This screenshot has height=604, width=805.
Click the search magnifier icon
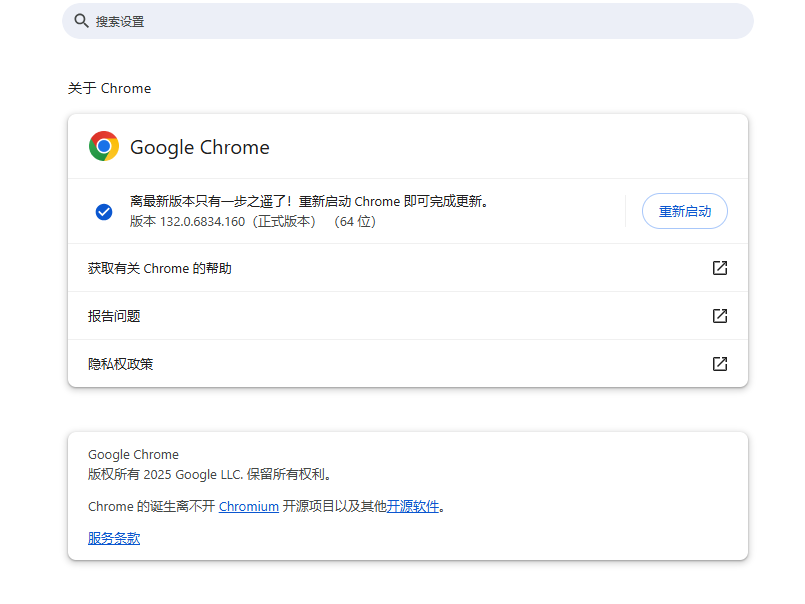click(x=81, y=21)
